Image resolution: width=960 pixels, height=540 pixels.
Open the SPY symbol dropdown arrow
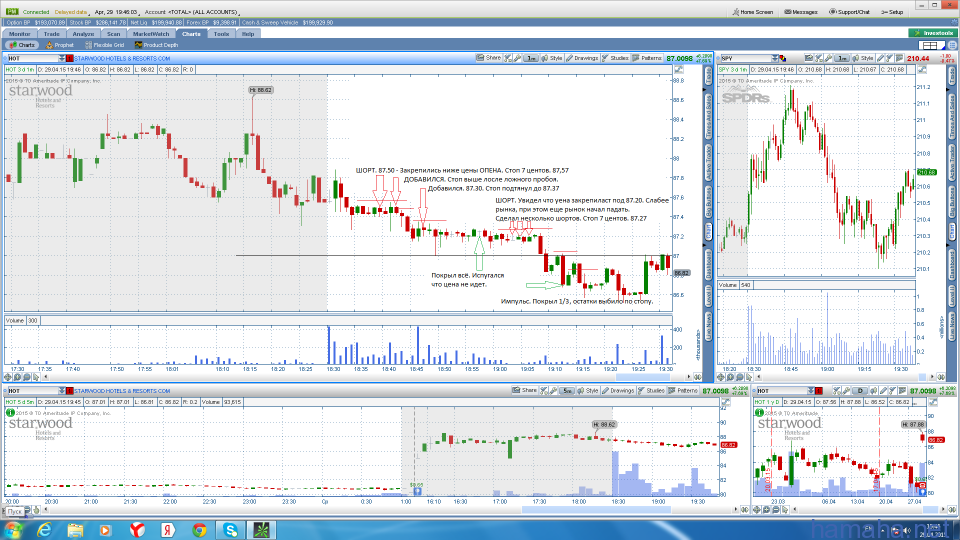tap(775, 58)
